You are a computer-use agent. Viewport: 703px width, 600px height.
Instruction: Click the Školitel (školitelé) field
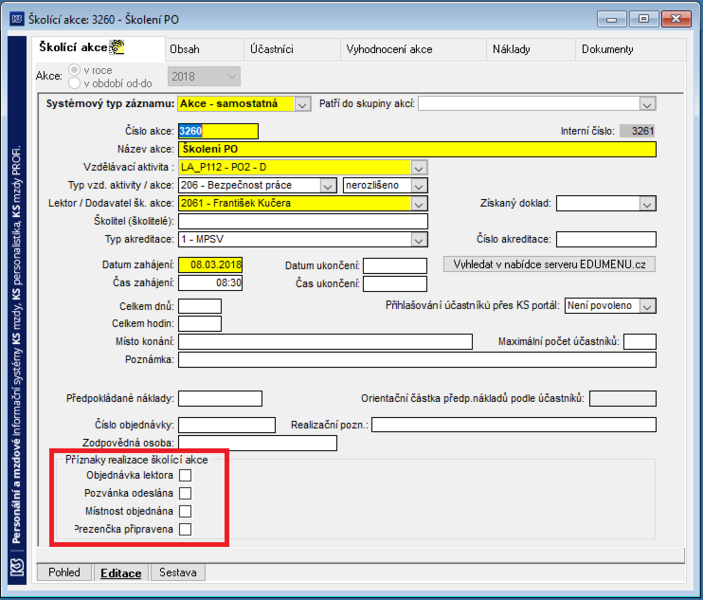click(303, 221)
